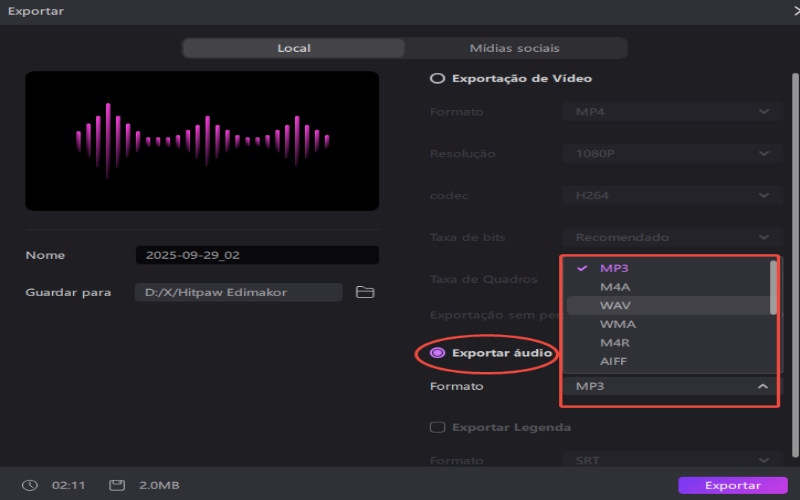Select AIFF audio format option

tap(614, 361)
